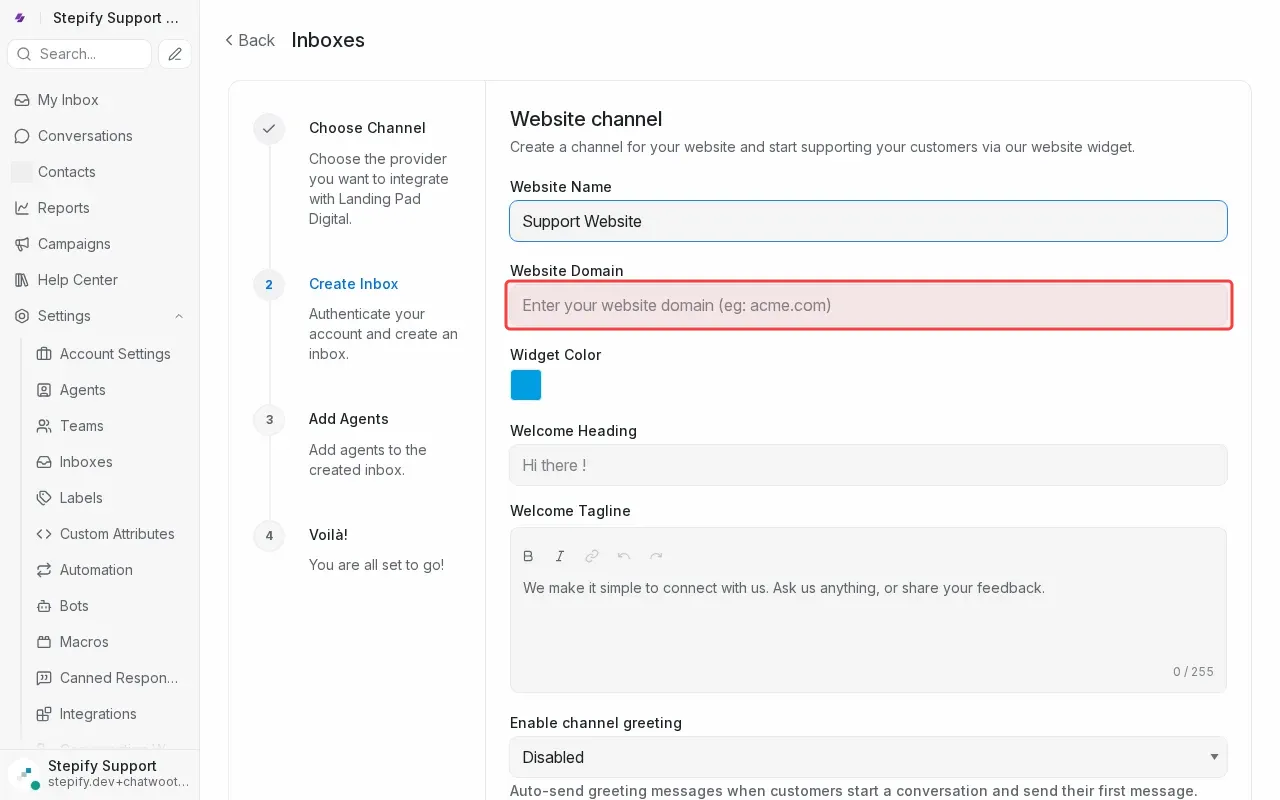The image size is (1280, 800).
Task: Click the compose new conversation pencil icon
Action: point(175,54)
